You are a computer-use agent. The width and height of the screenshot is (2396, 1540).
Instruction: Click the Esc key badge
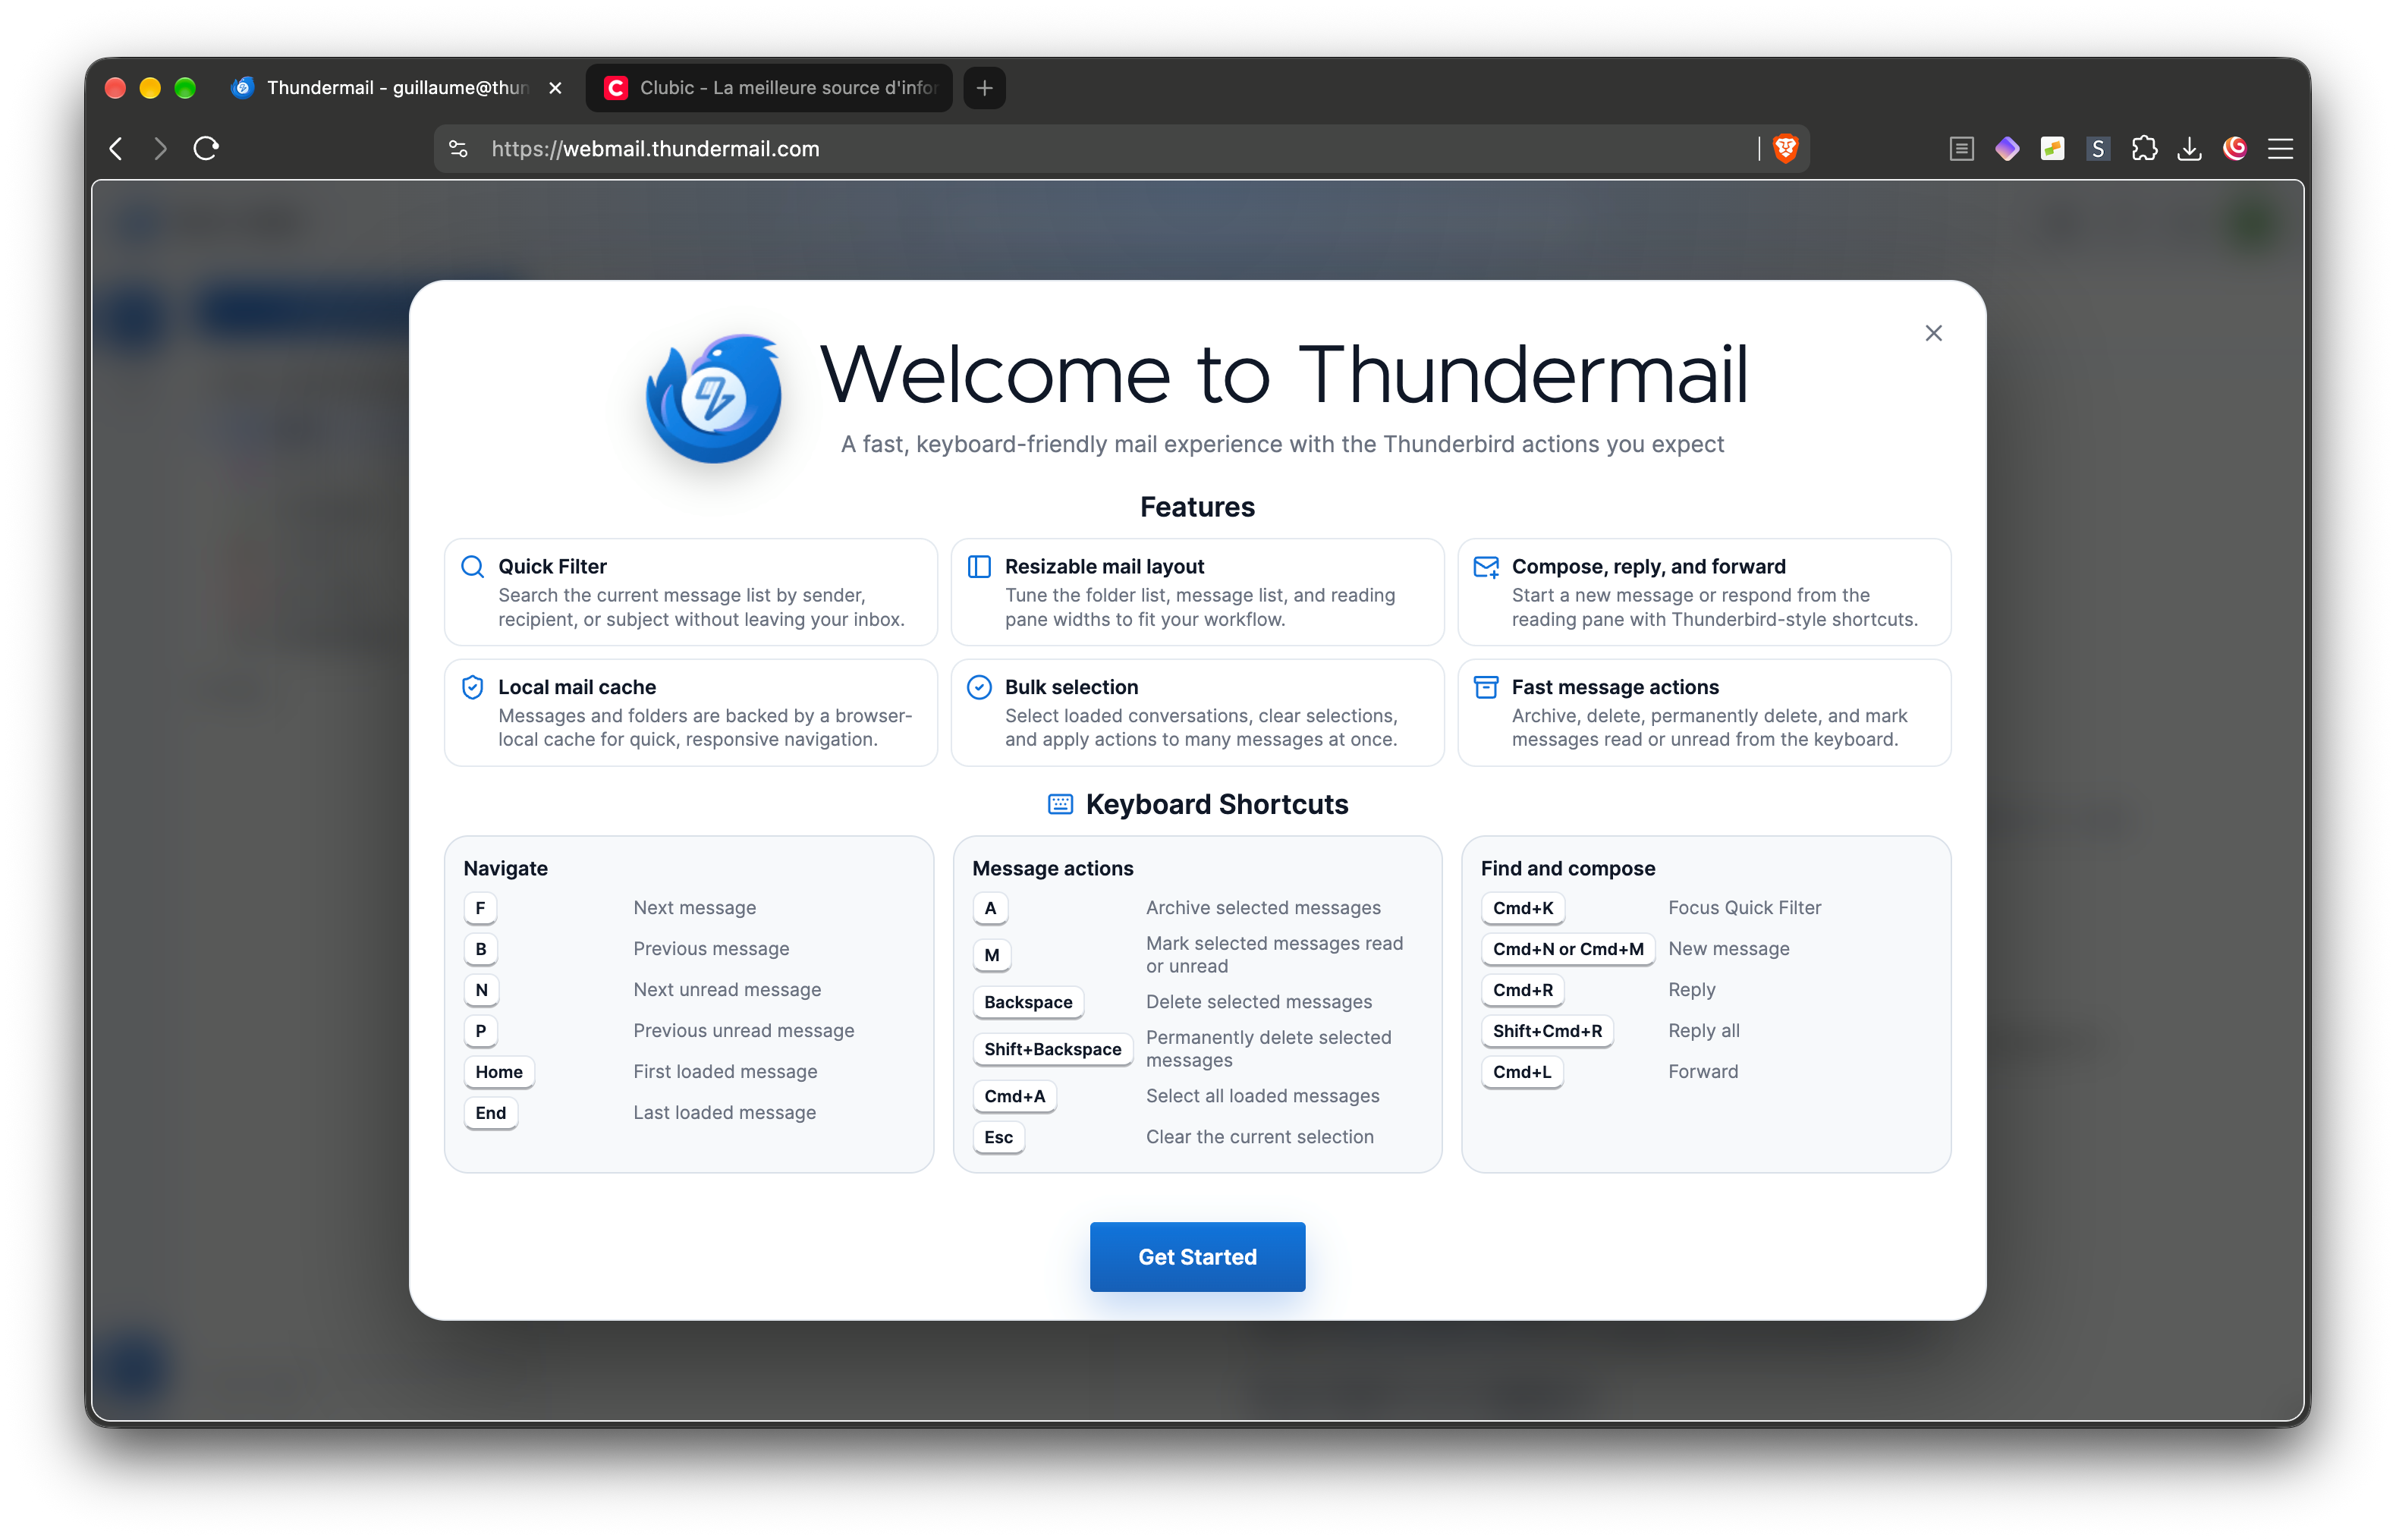pos(999,1137)
